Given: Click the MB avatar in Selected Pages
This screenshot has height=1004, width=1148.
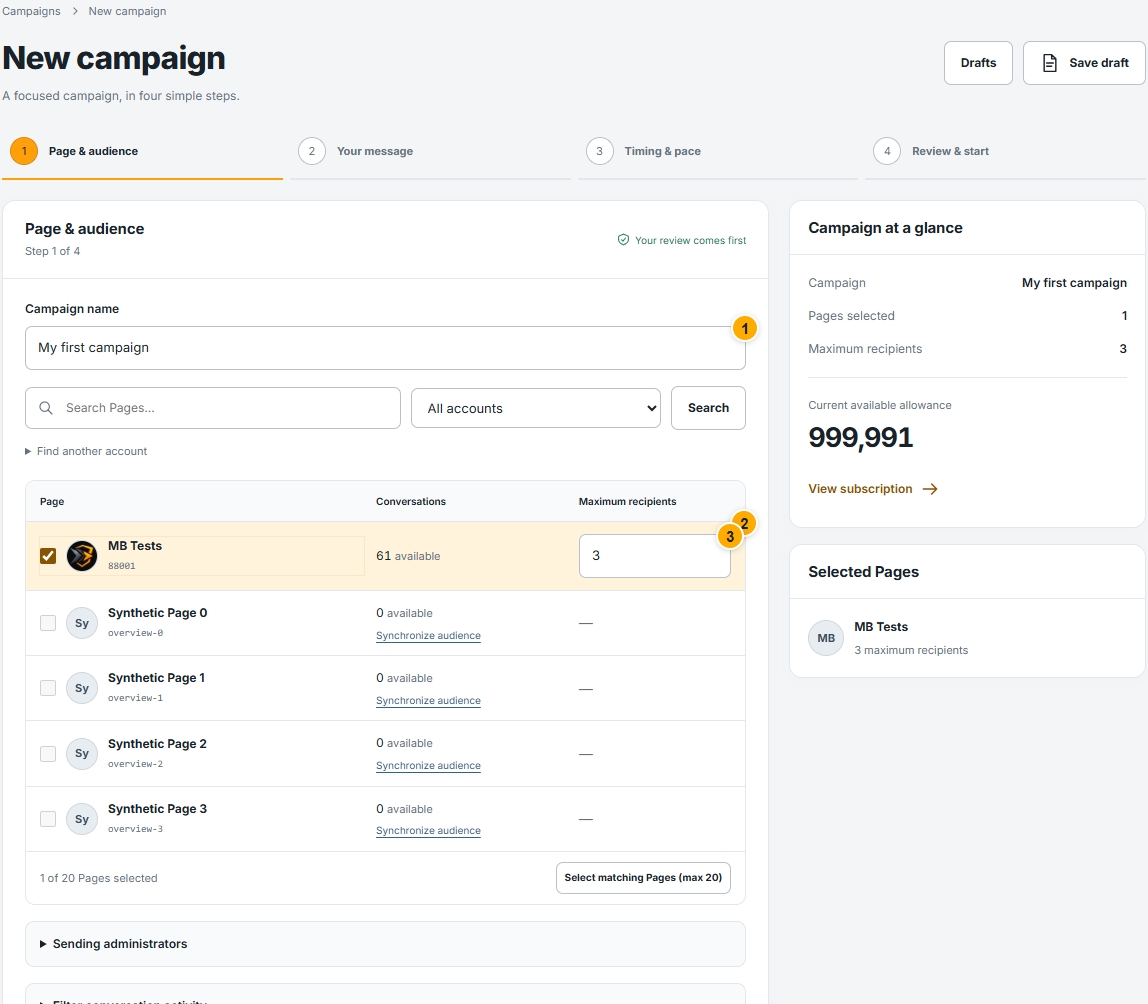Looking at the screenshot, I should 826,638.
